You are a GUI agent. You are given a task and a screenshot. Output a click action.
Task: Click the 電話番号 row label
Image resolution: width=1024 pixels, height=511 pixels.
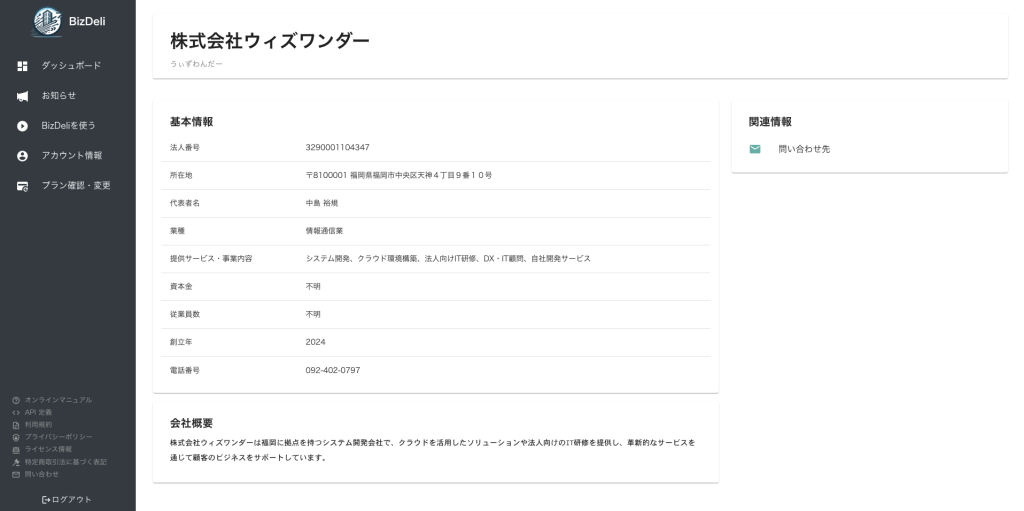click(x=185, y=371)
